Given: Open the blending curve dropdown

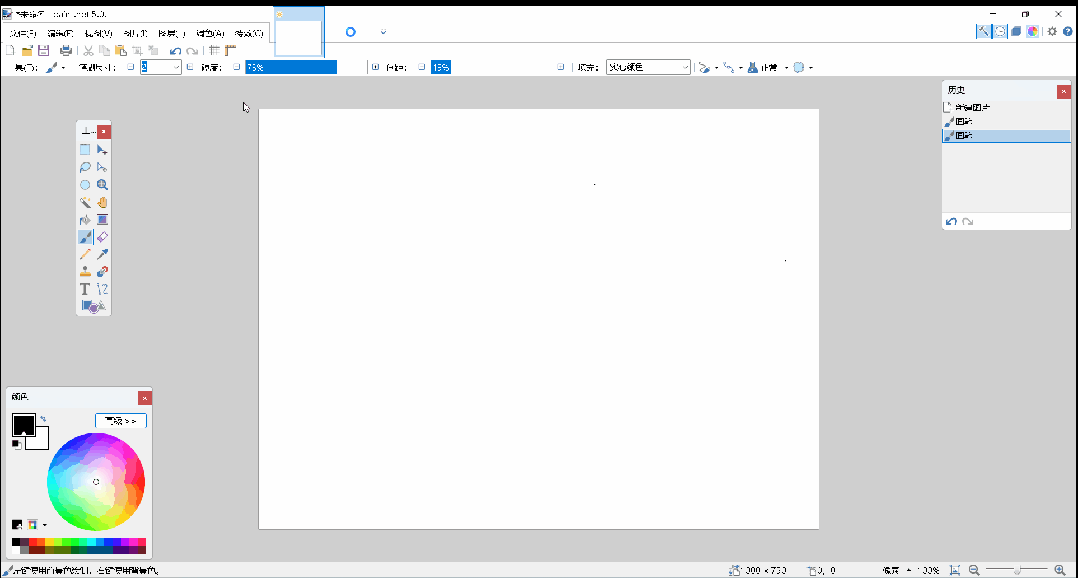Looking at the screenshot, I should pyautogui.click(x=732, y=67).
